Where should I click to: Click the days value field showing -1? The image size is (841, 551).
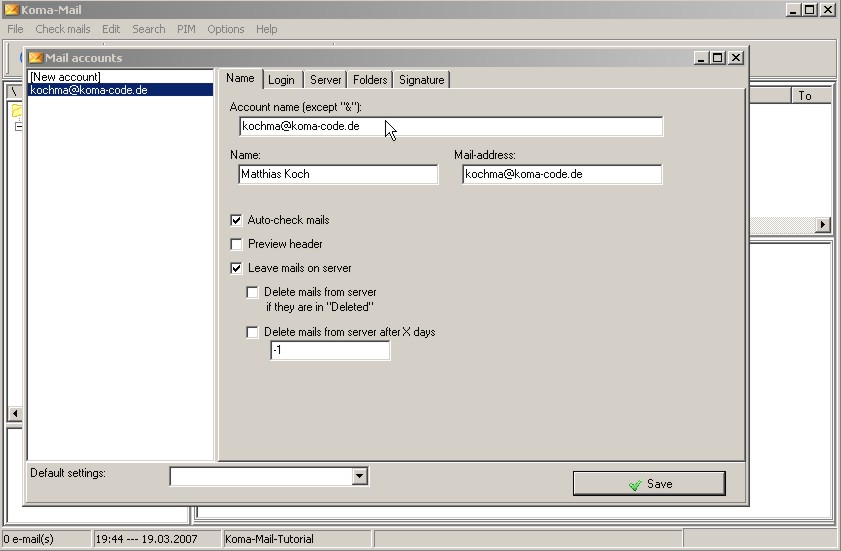330,350
